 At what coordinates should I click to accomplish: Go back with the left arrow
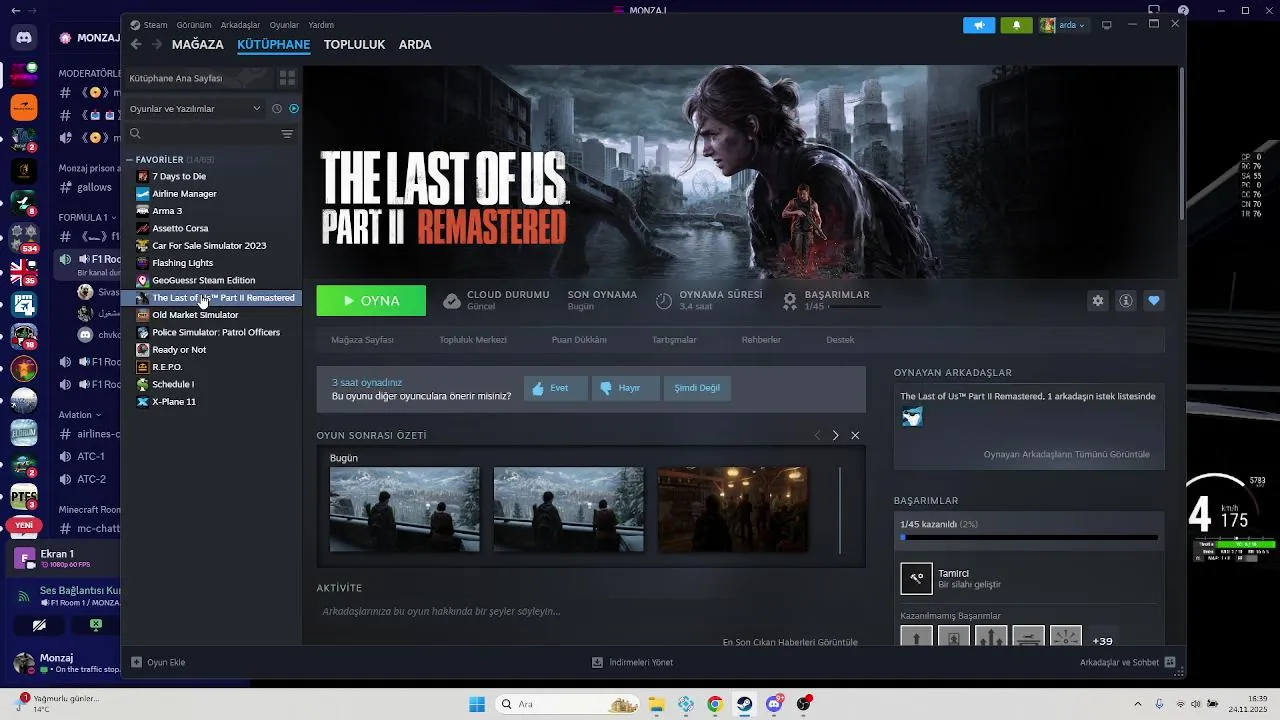click(136, 44)
